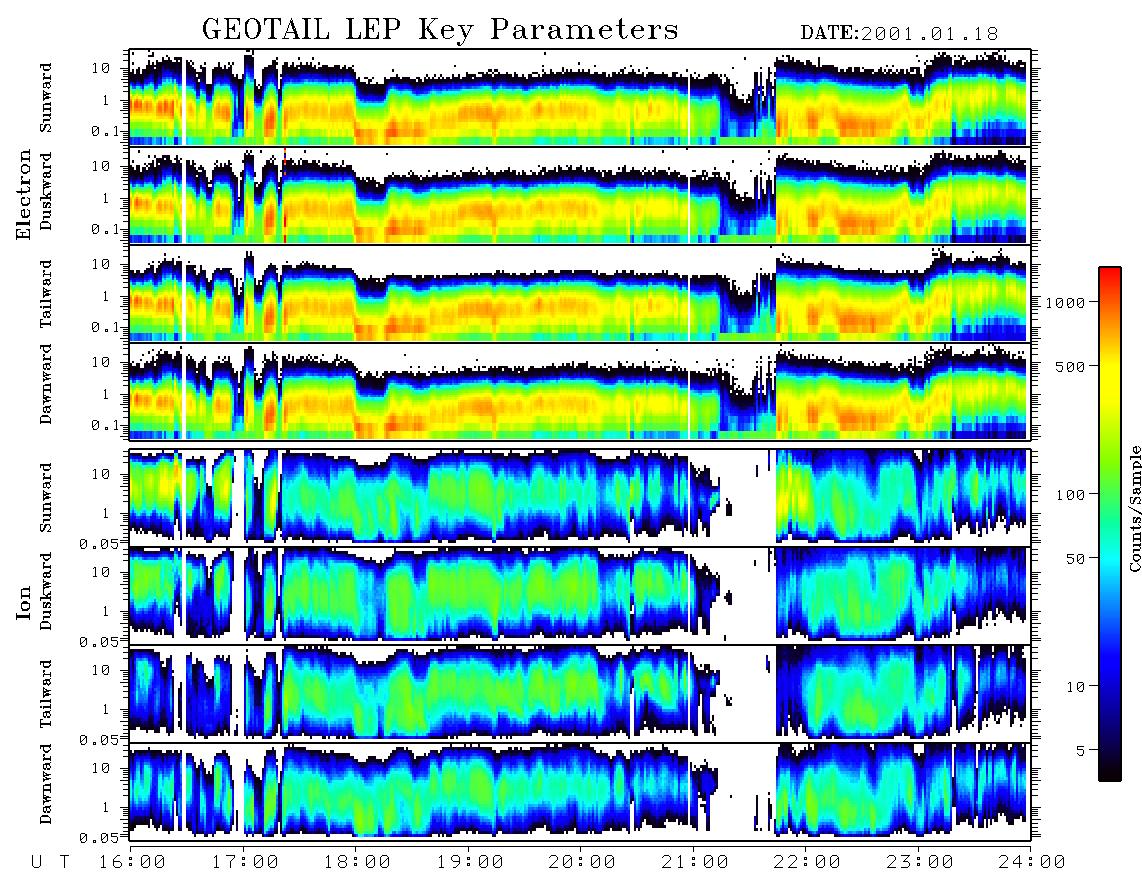Click the colorbar tick label 10
1142x880 pixels.
pos(1075,686)
